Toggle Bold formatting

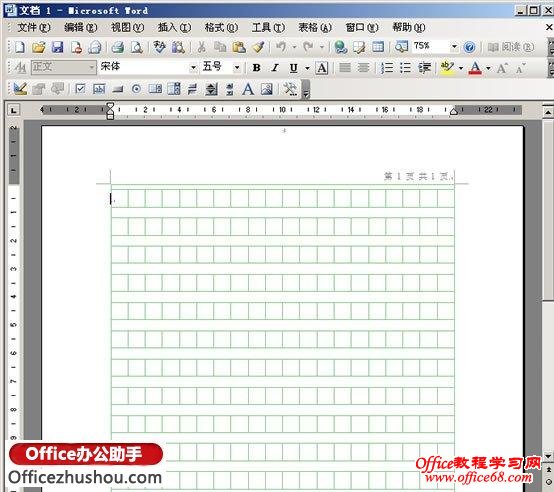tap(257, 68)
